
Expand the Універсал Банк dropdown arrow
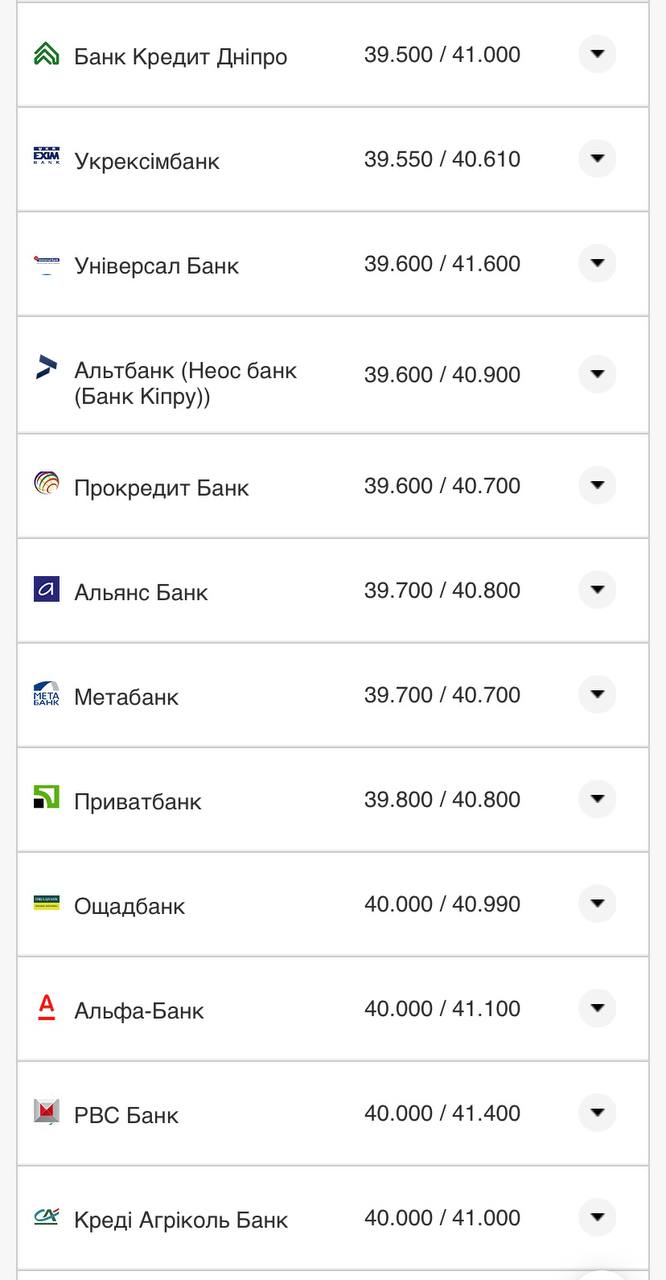(x=597, y=263)
